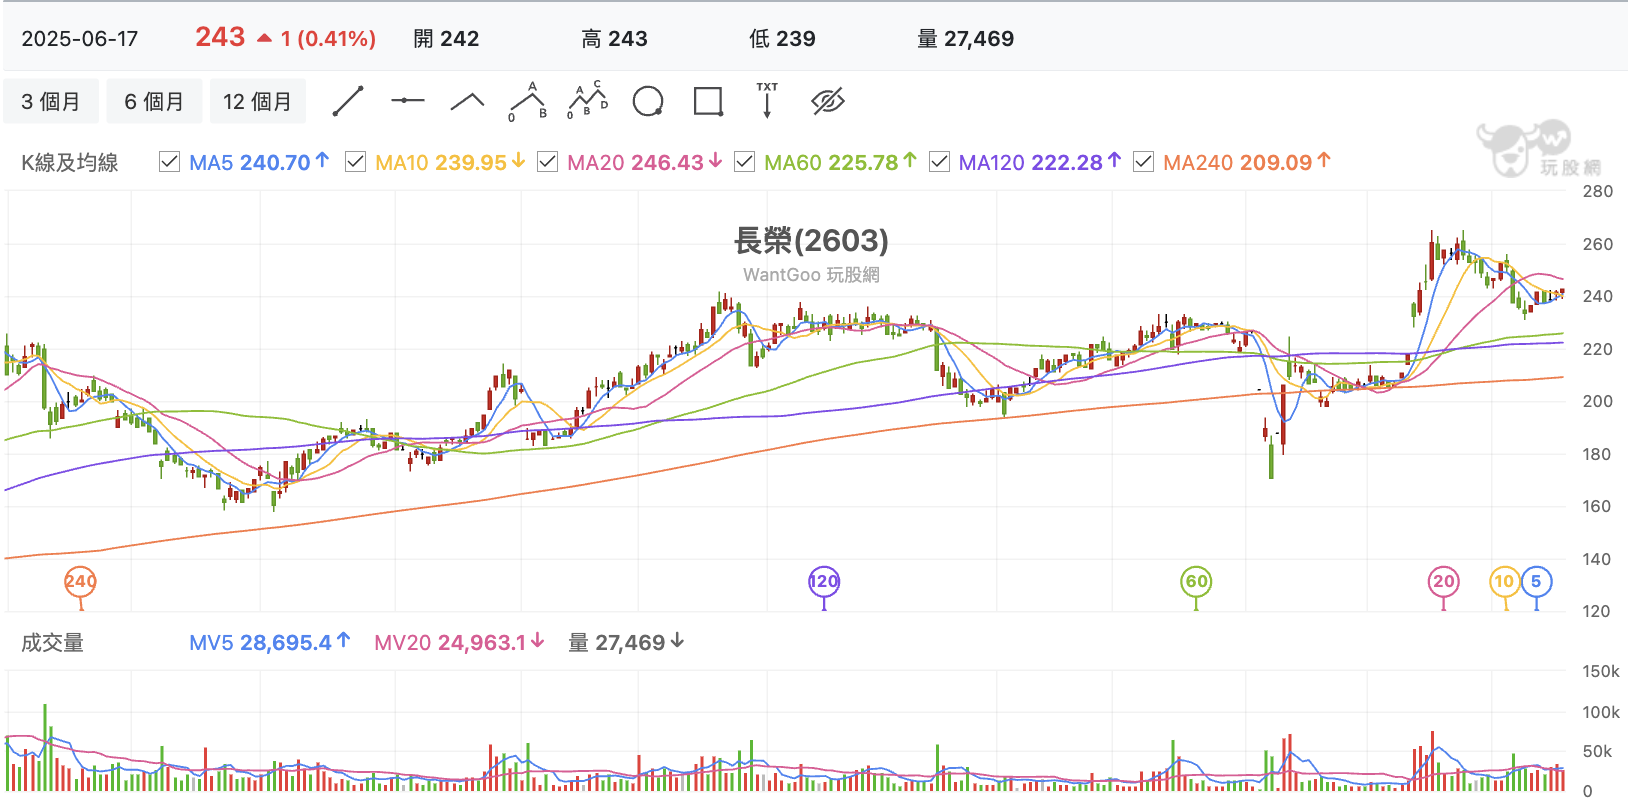Click the header volume 量 27,469
1628x804 pixels.
click(965, 39)
